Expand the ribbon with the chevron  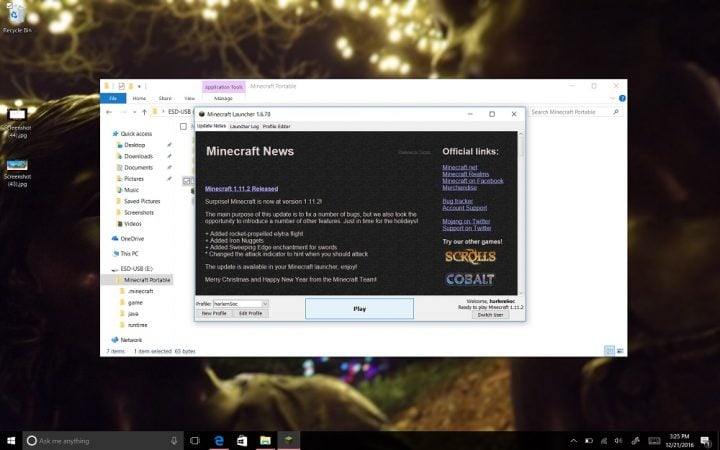pyautogui.click(x=612, y=98)
